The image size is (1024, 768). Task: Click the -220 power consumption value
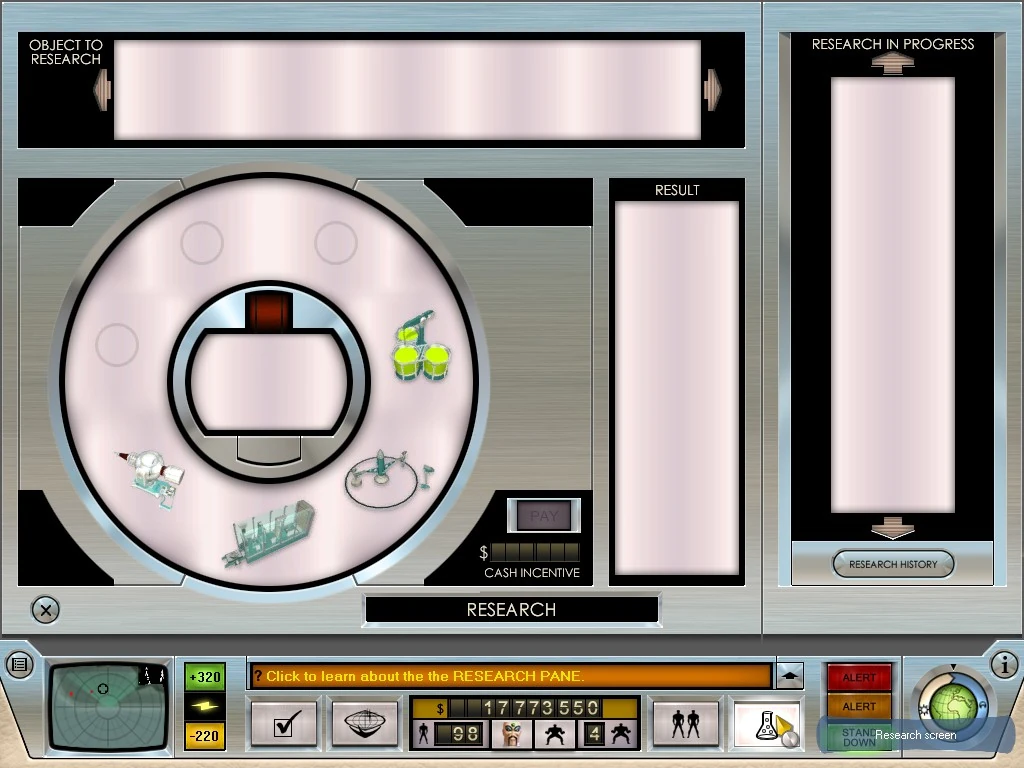pos(204,736)
